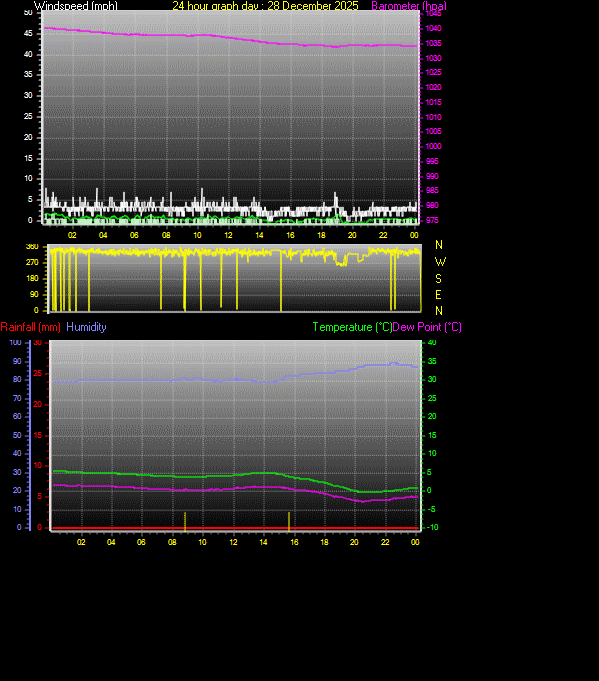Select the magenta "Dew Point (°C)" legend label
This screenshot has width=599, height=681.
427,327
